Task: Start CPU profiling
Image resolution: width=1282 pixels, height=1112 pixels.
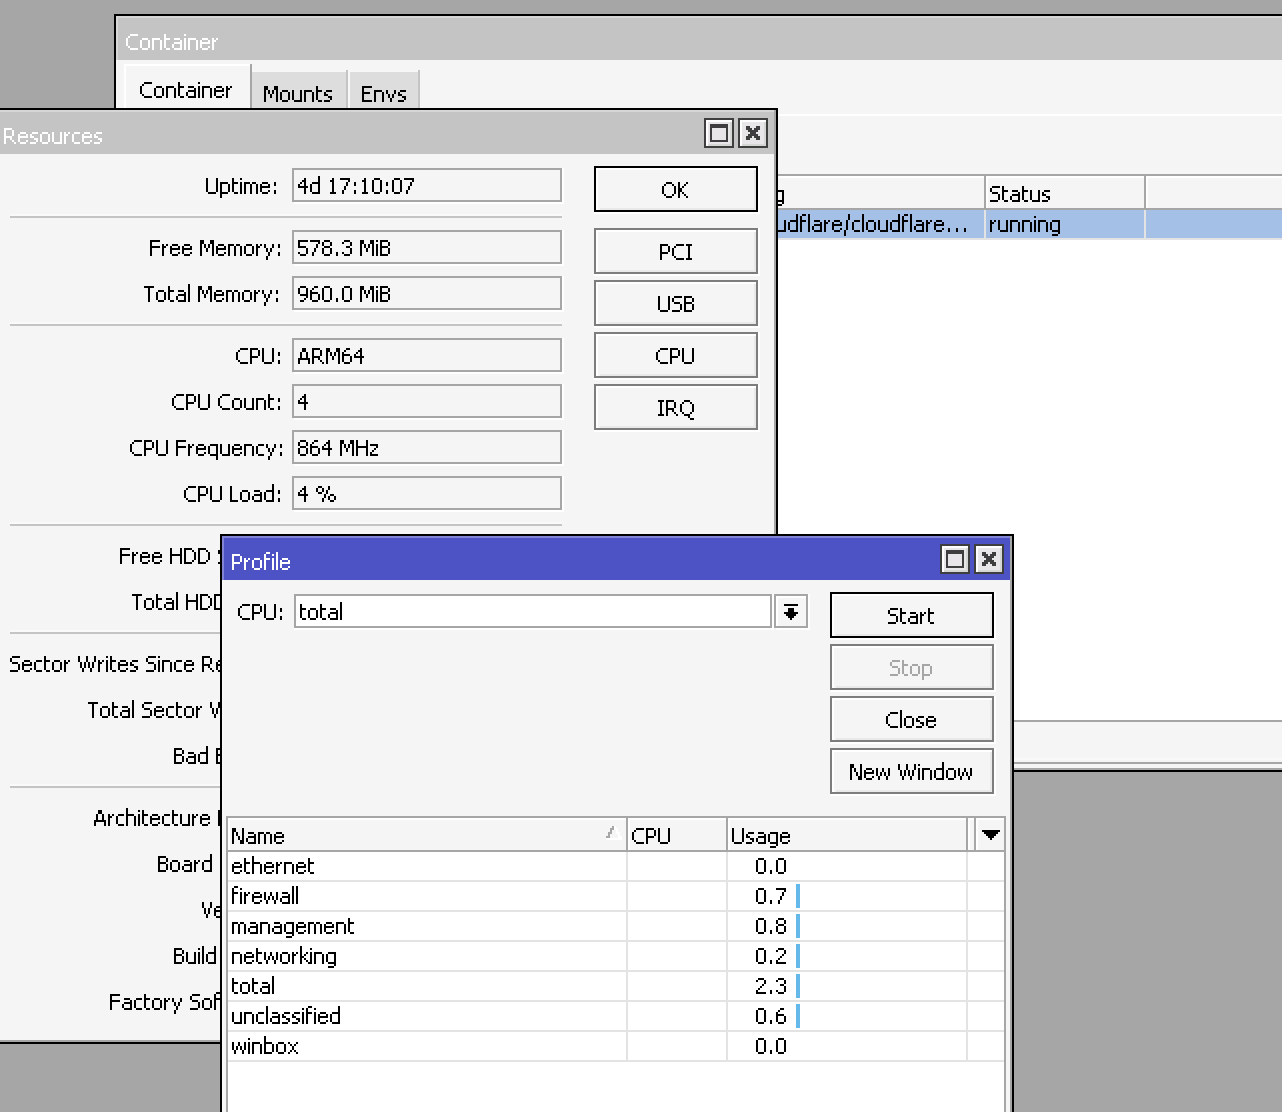Action: [x=910, y=615]
